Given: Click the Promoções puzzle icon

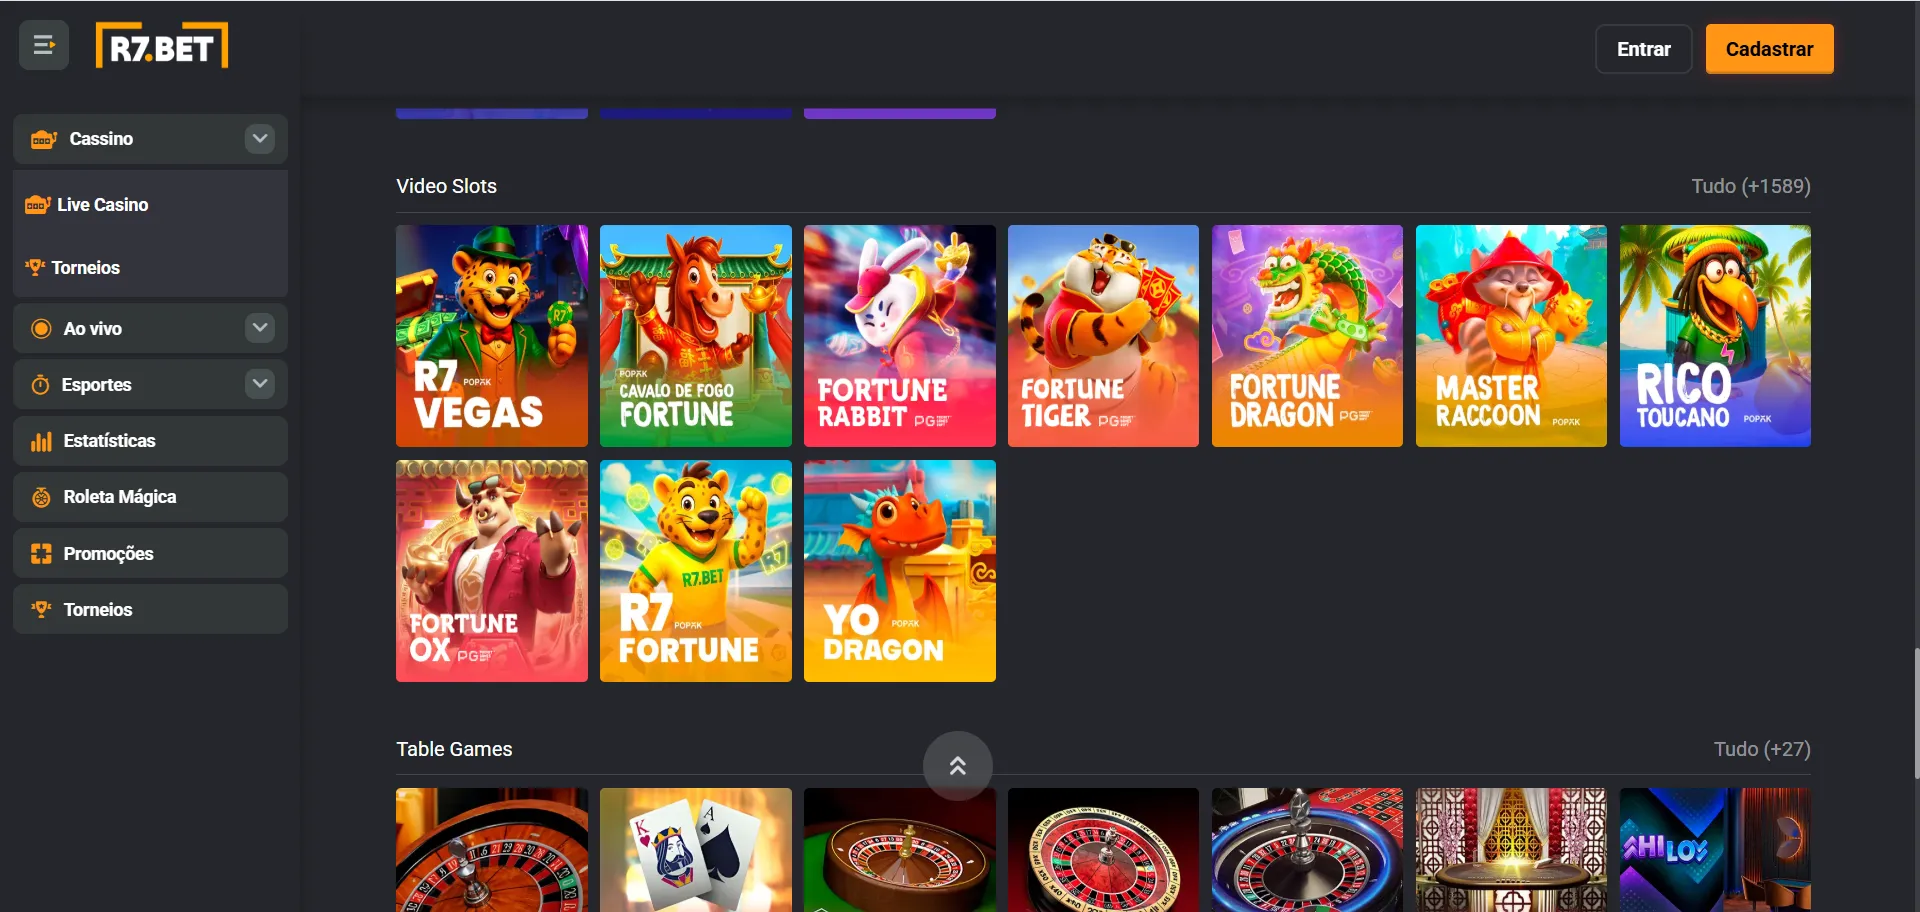Looking at the screenshot, I should pyautogui.click(x=41, y=554).
